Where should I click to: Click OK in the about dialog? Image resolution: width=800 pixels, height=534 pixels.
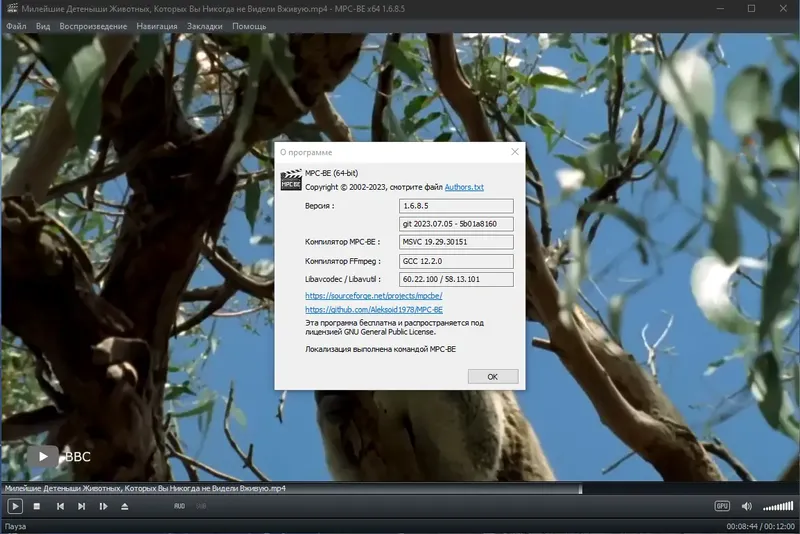493,376
